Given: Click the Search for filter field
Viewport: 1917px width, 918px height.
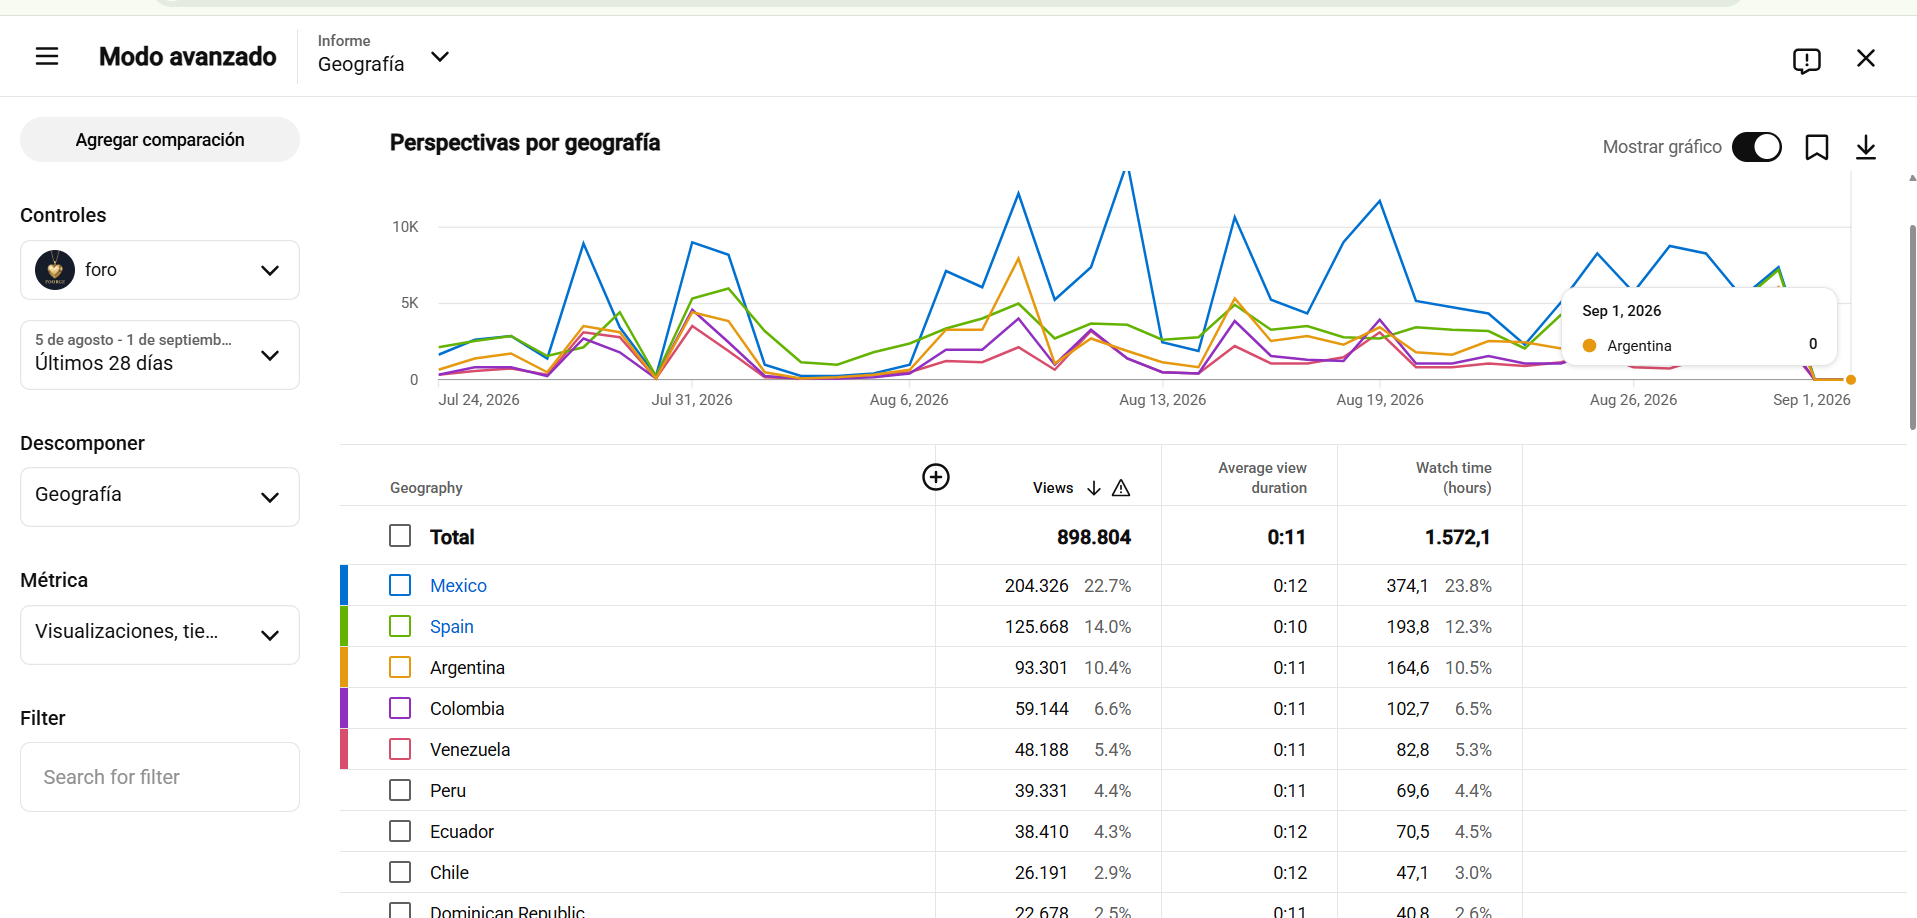Looking at the screenshot, I should [x=160, y=777].
